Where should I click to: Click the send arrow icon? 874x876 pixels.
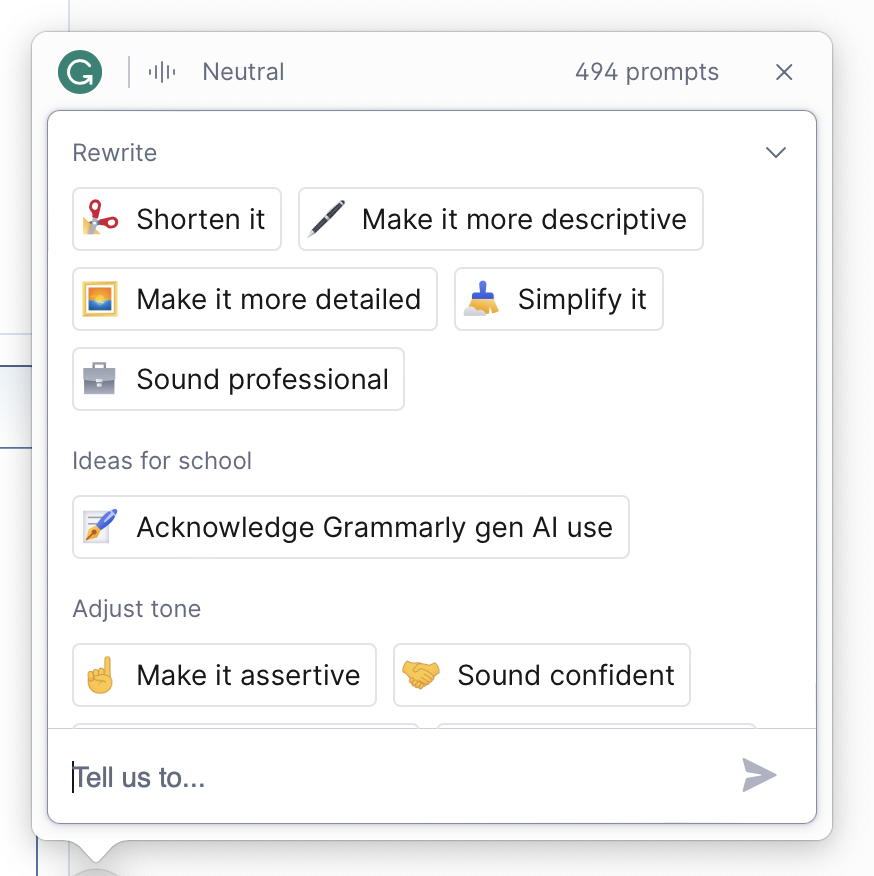click(759, 775)
